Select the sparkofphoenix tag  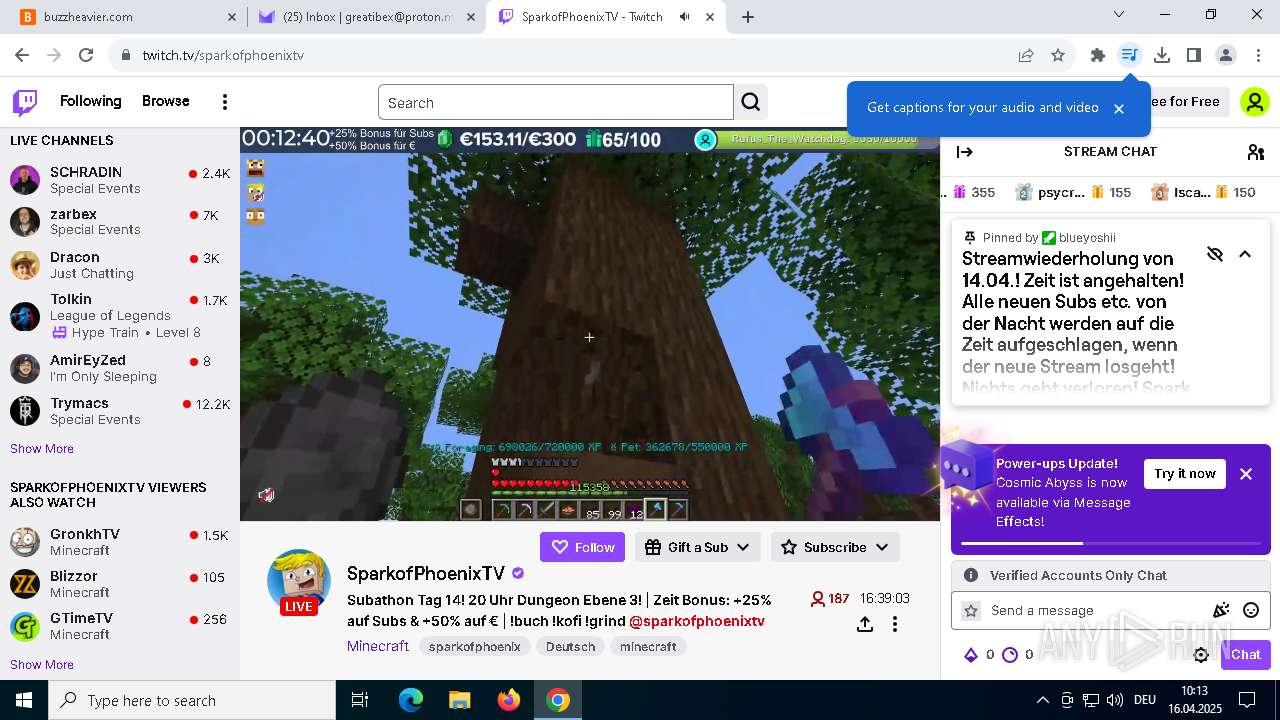point(475,647)
